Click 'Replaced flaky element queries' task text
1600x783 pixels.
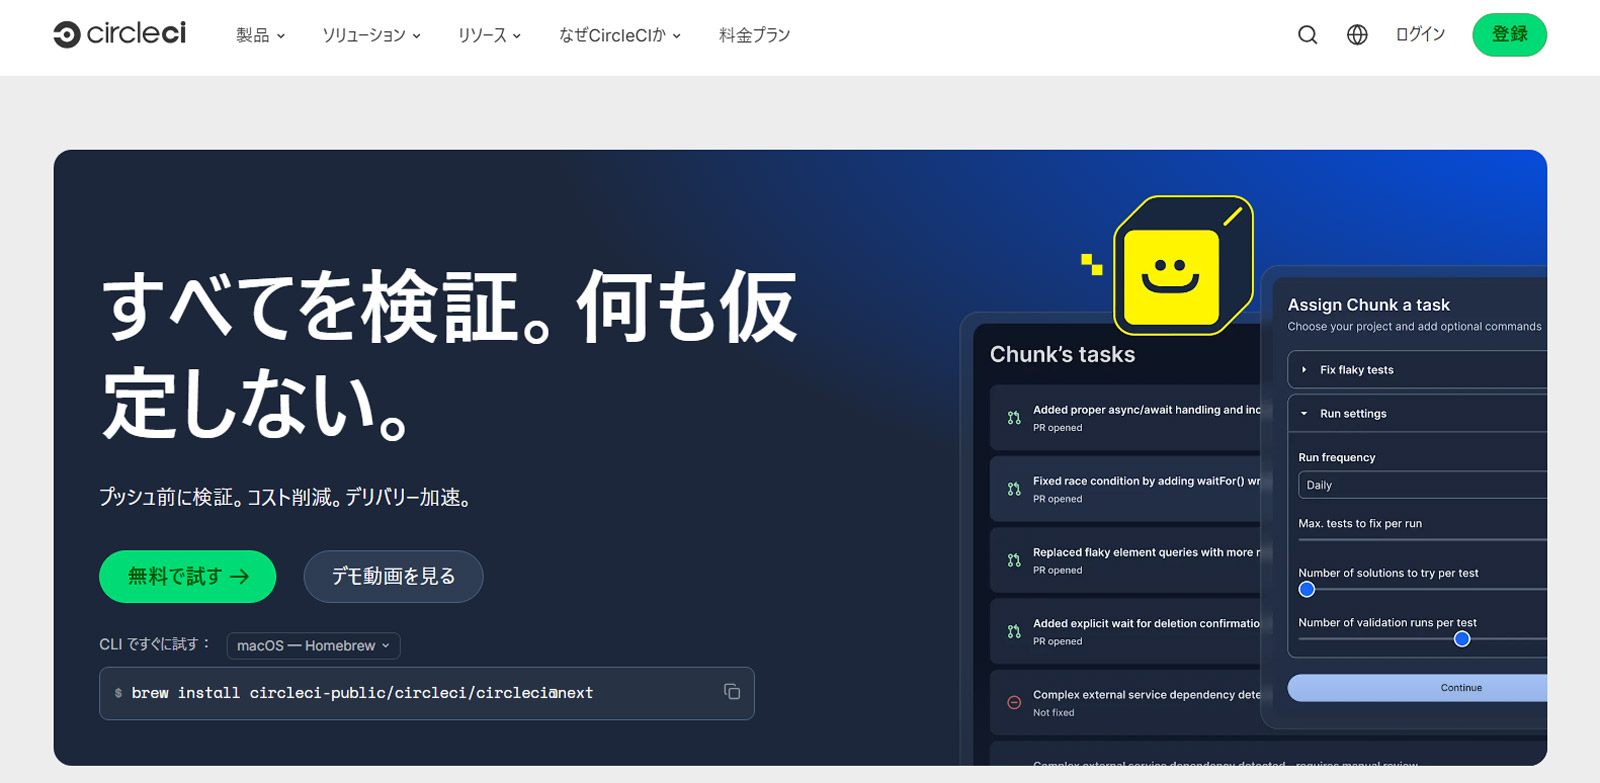pos(1147,552)
